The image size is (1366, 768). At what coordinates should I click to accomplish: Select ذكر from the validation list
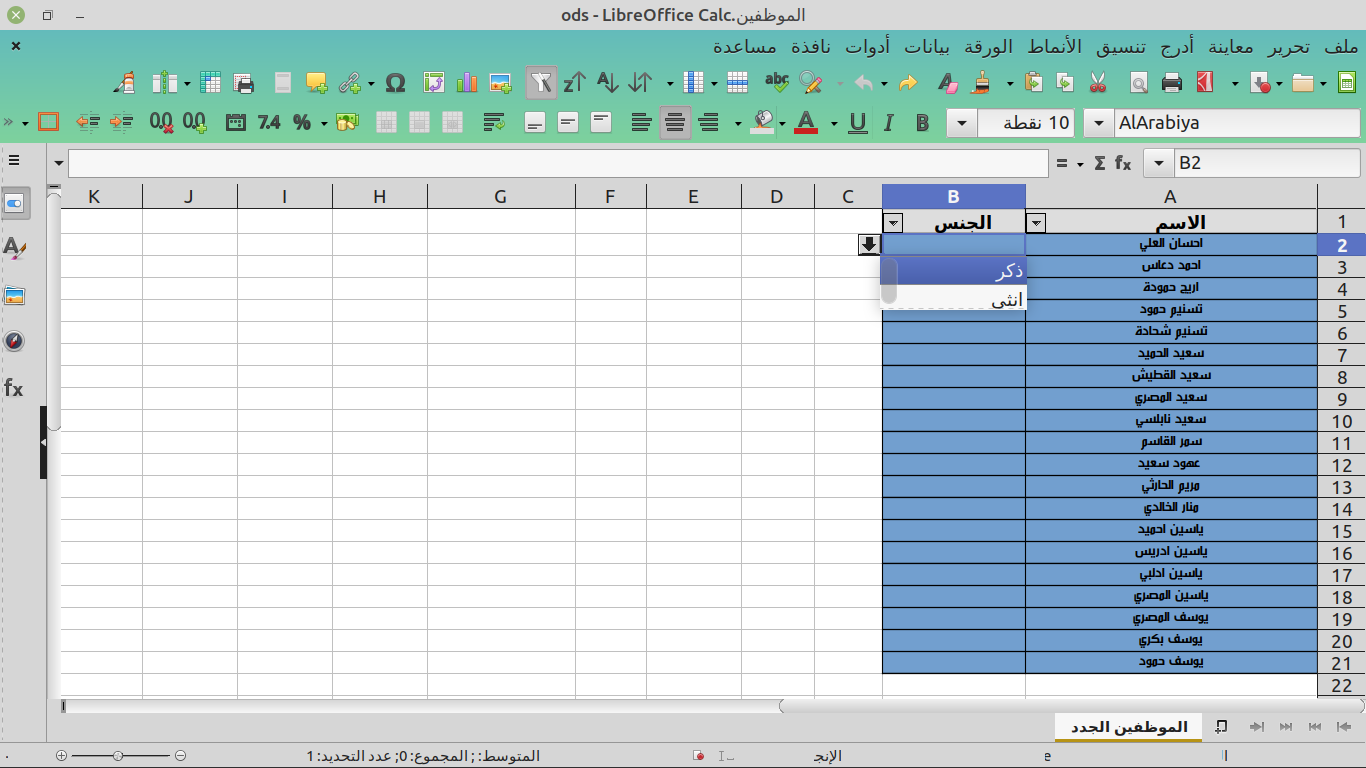pyautogui.click(x=1006, y=272)
